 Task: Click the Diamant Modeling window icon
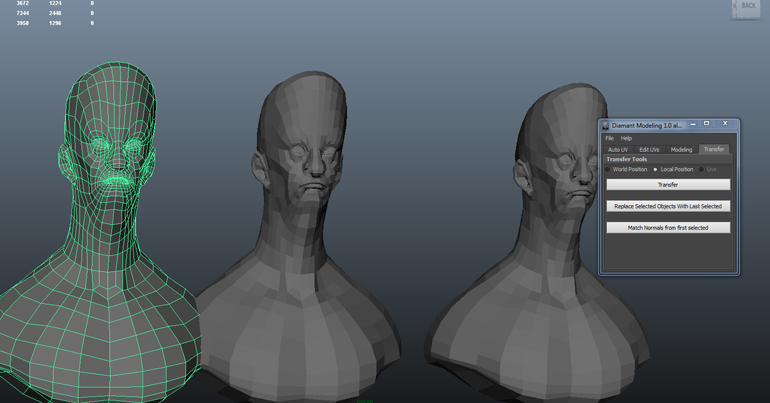(x=605, y=126)
